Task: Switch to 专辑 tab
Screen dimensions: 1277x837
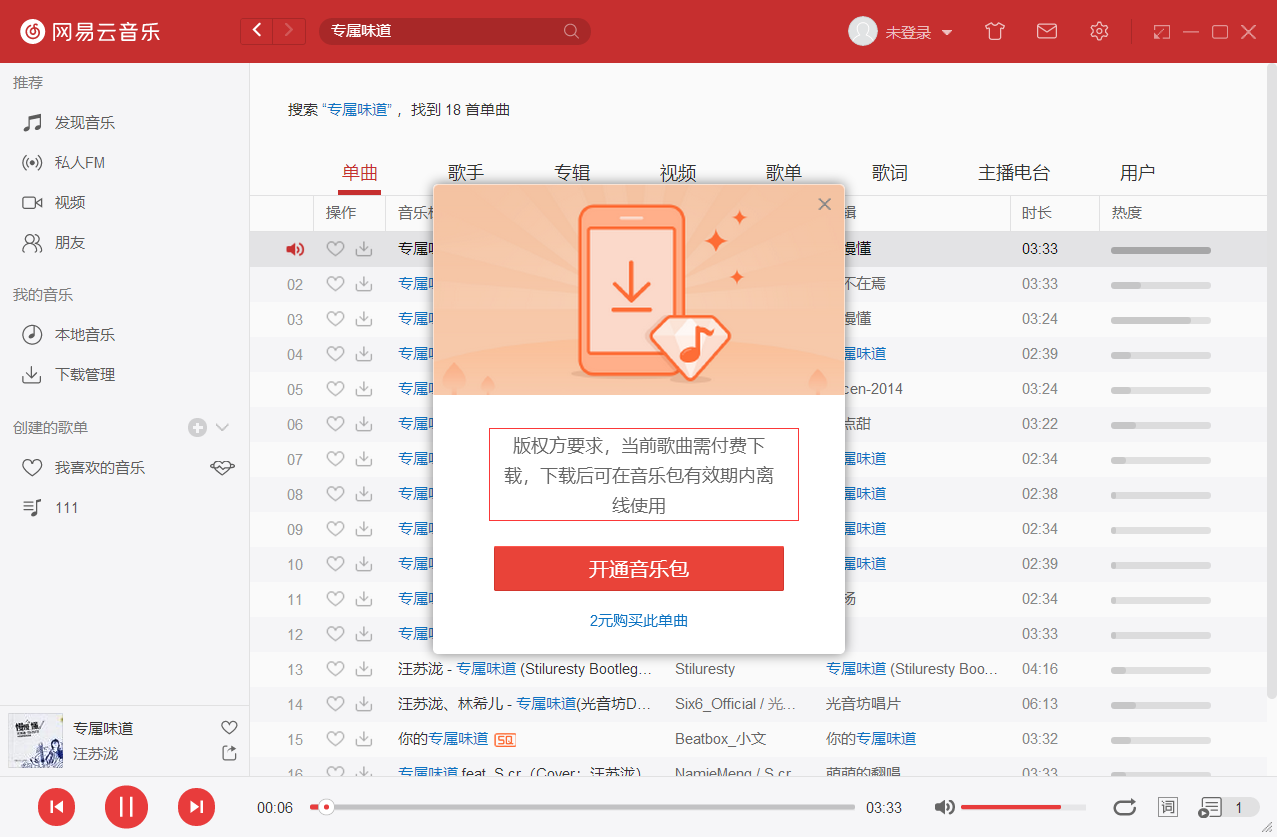Action: pos(572,173)
